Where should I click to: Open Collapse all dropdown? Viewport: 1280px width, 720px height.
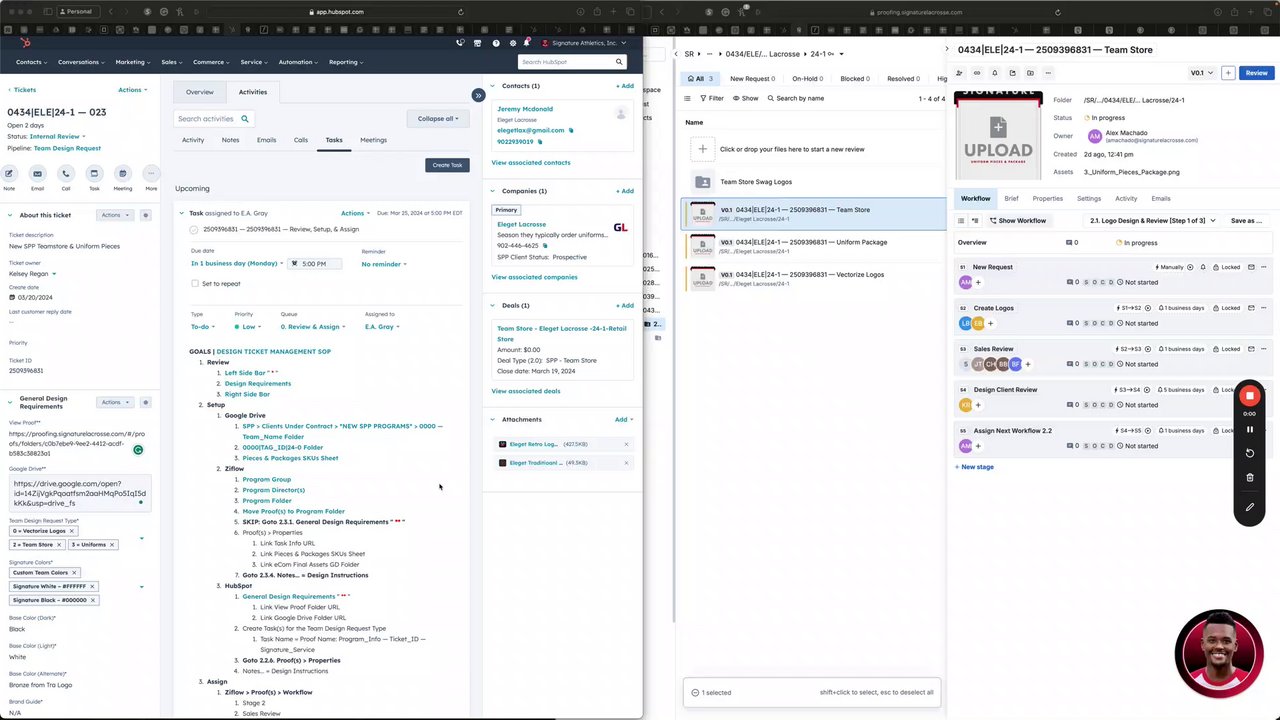[438, 118]
